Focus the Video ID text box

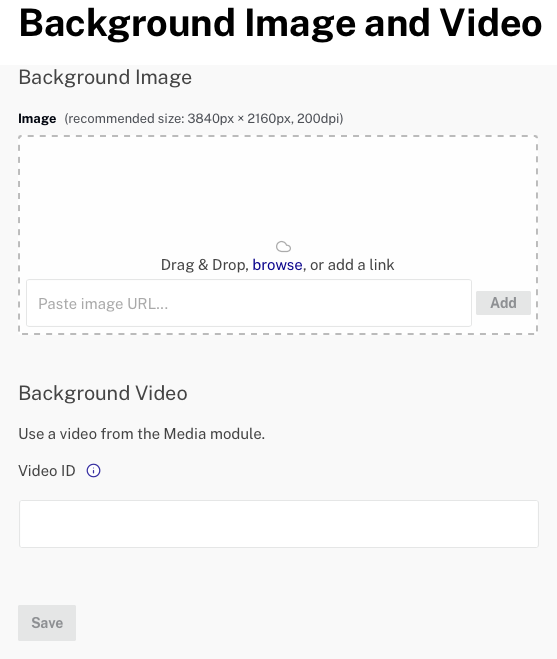tap(279, 524)
